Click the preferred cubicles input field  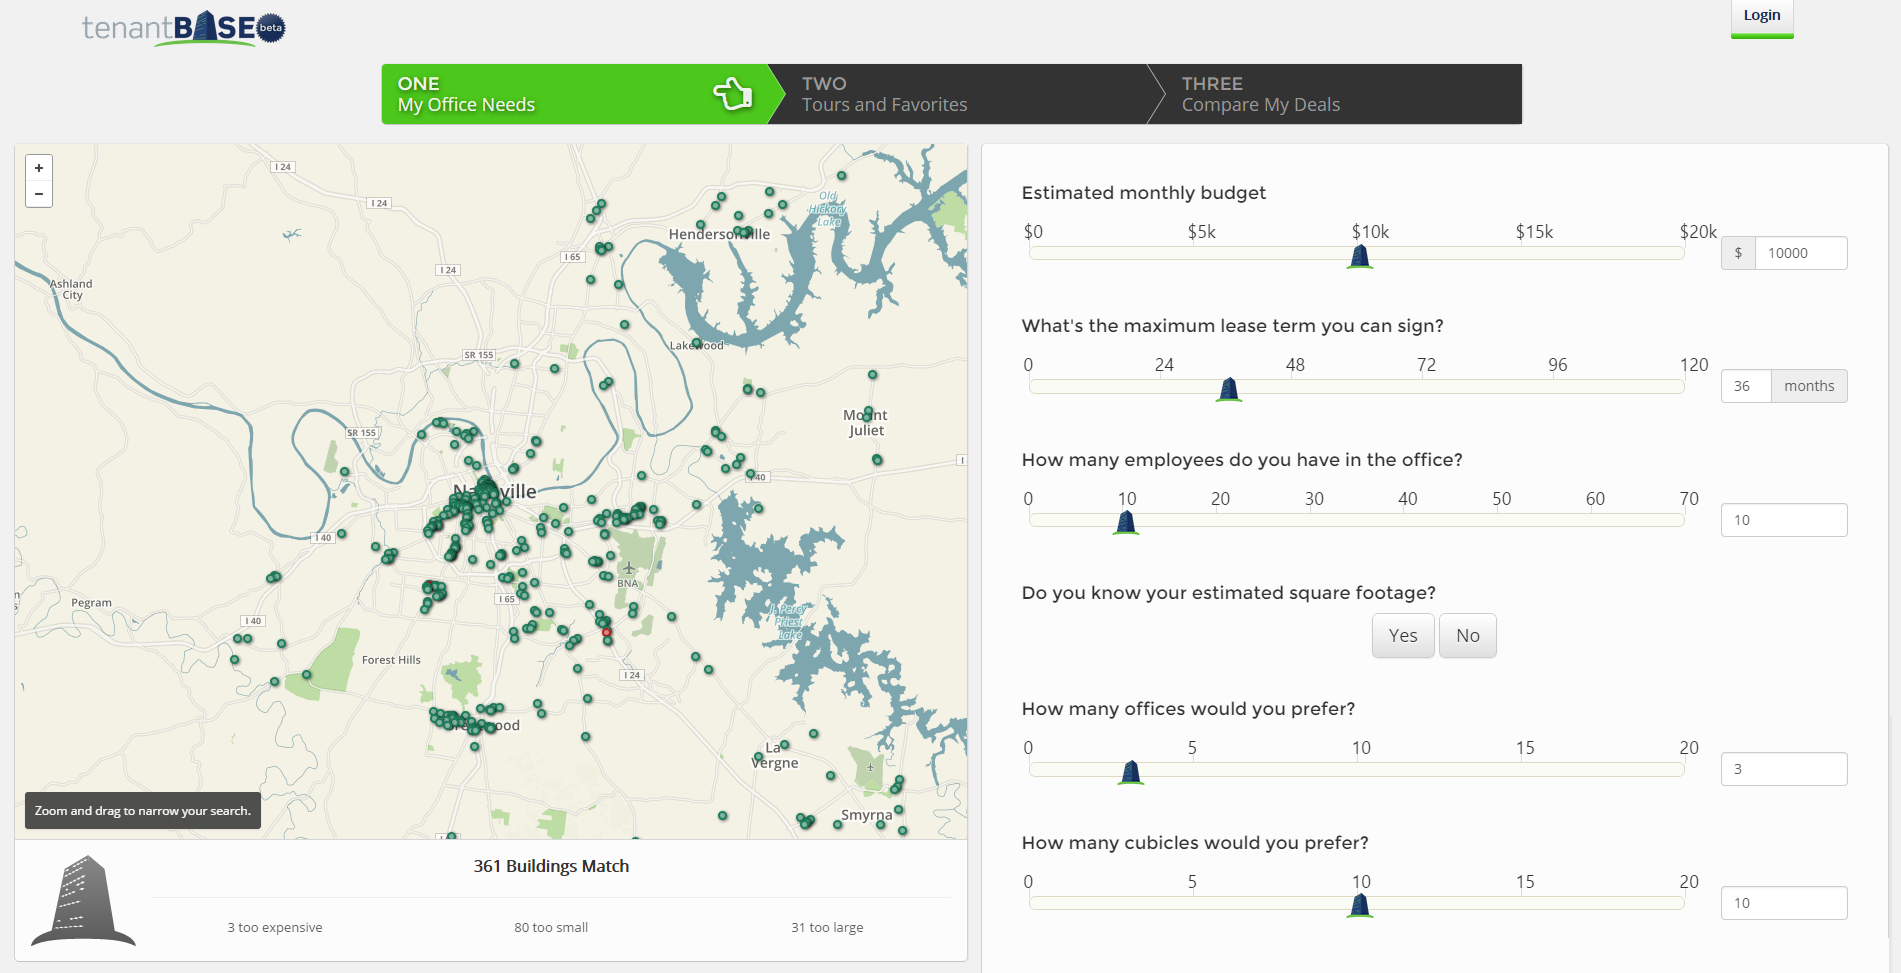point(1784,903)
